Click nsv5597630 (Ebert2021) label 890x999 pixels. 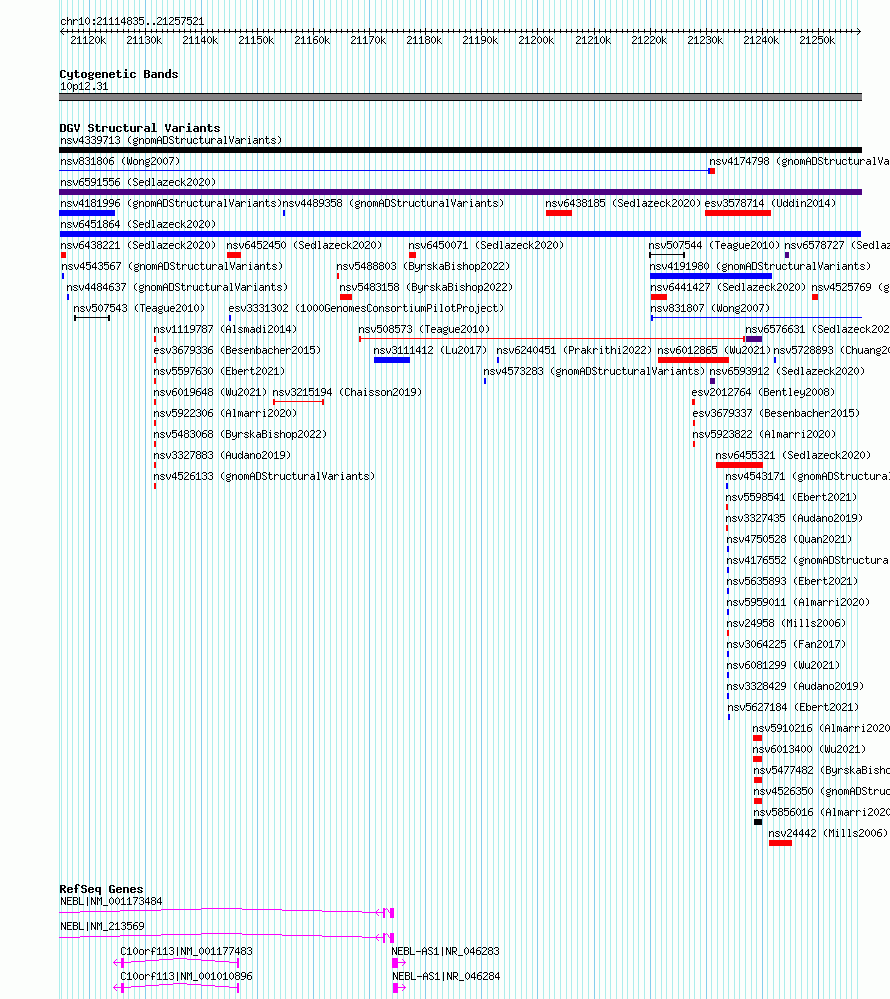[219, 371]
